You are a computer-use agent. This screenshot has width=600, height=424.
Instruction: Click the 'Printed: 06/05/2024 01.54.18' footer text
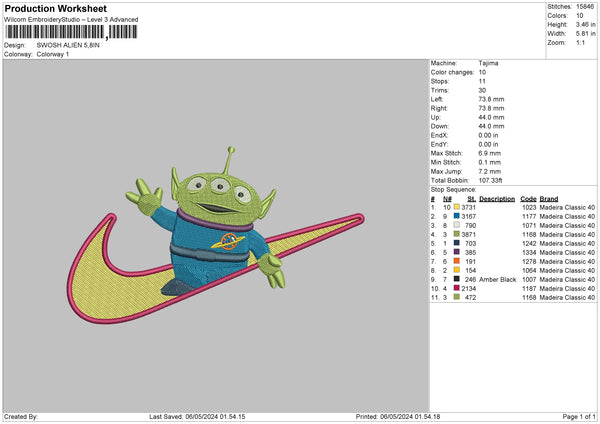[x=398, y=417]
